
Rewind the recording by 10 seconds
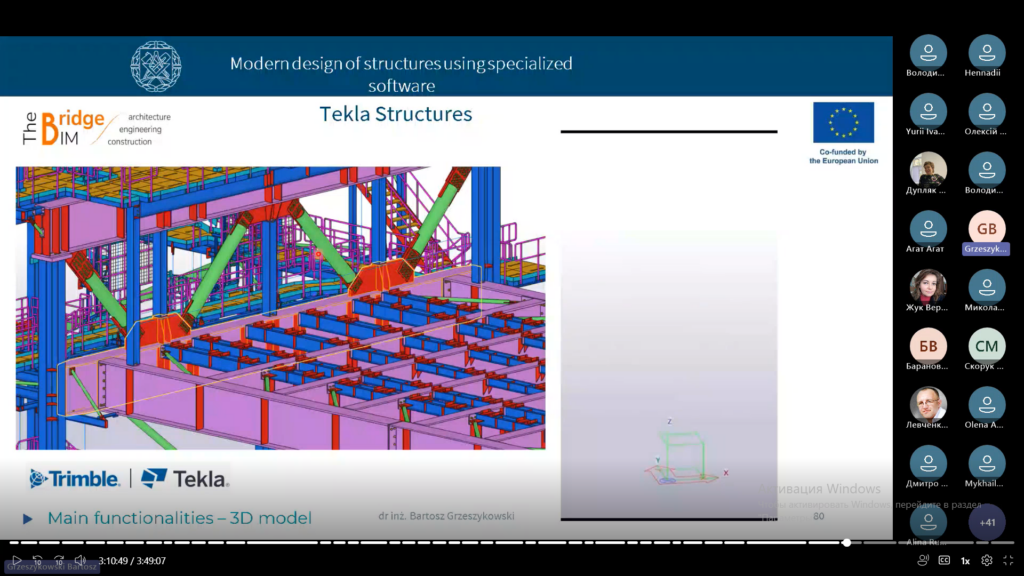tap(38, 561)
